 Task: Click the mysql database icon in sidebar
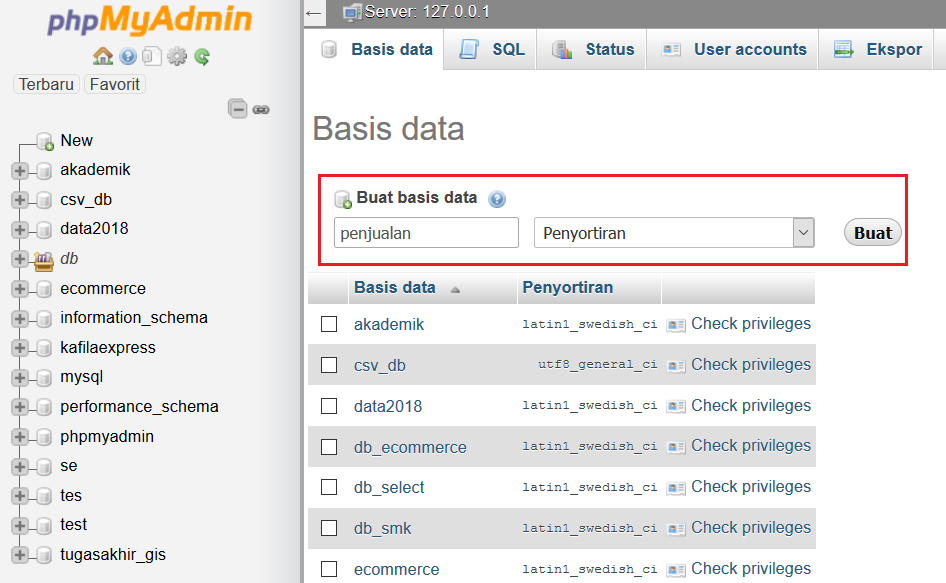click(x=43, y=378)
